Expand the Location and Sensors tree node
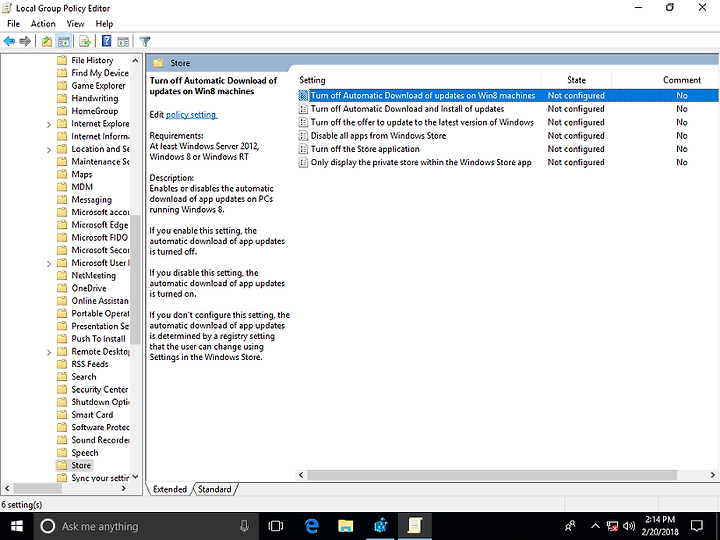 pyautogui.click(x=49, y=149)
